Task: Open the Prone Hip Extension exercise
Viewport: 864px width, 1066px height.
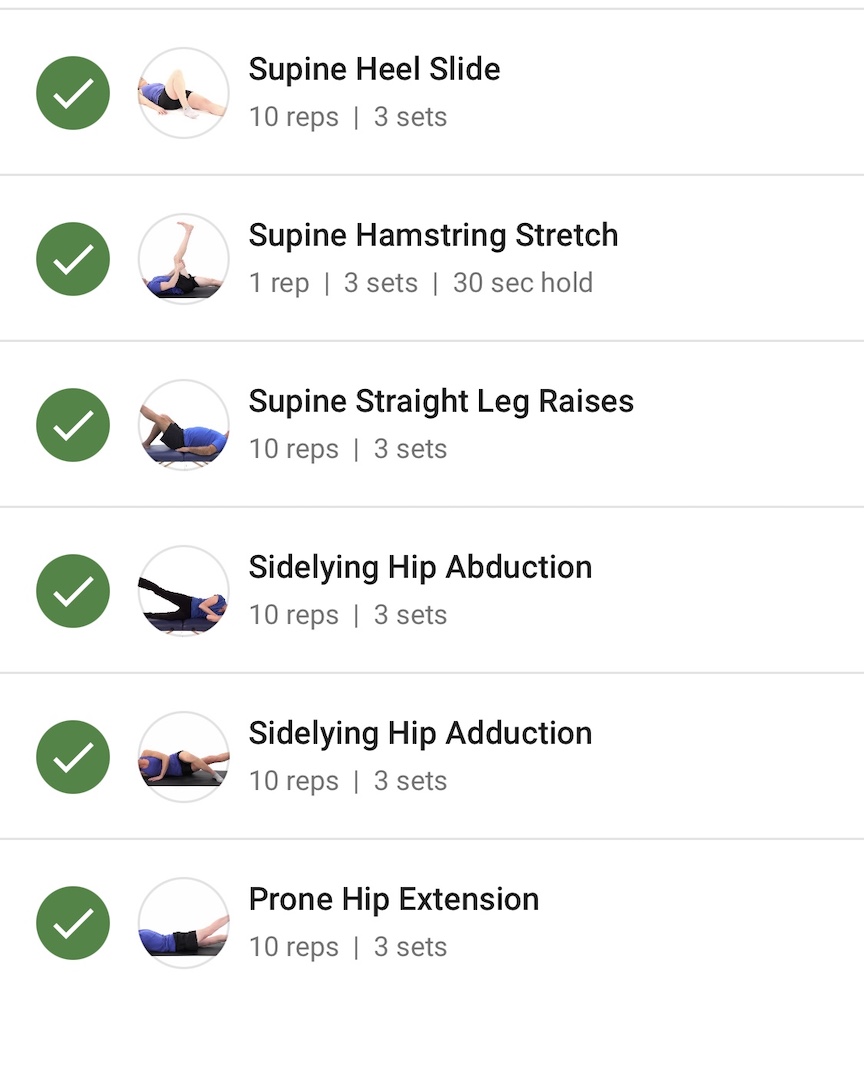Action: pos(394,899)
